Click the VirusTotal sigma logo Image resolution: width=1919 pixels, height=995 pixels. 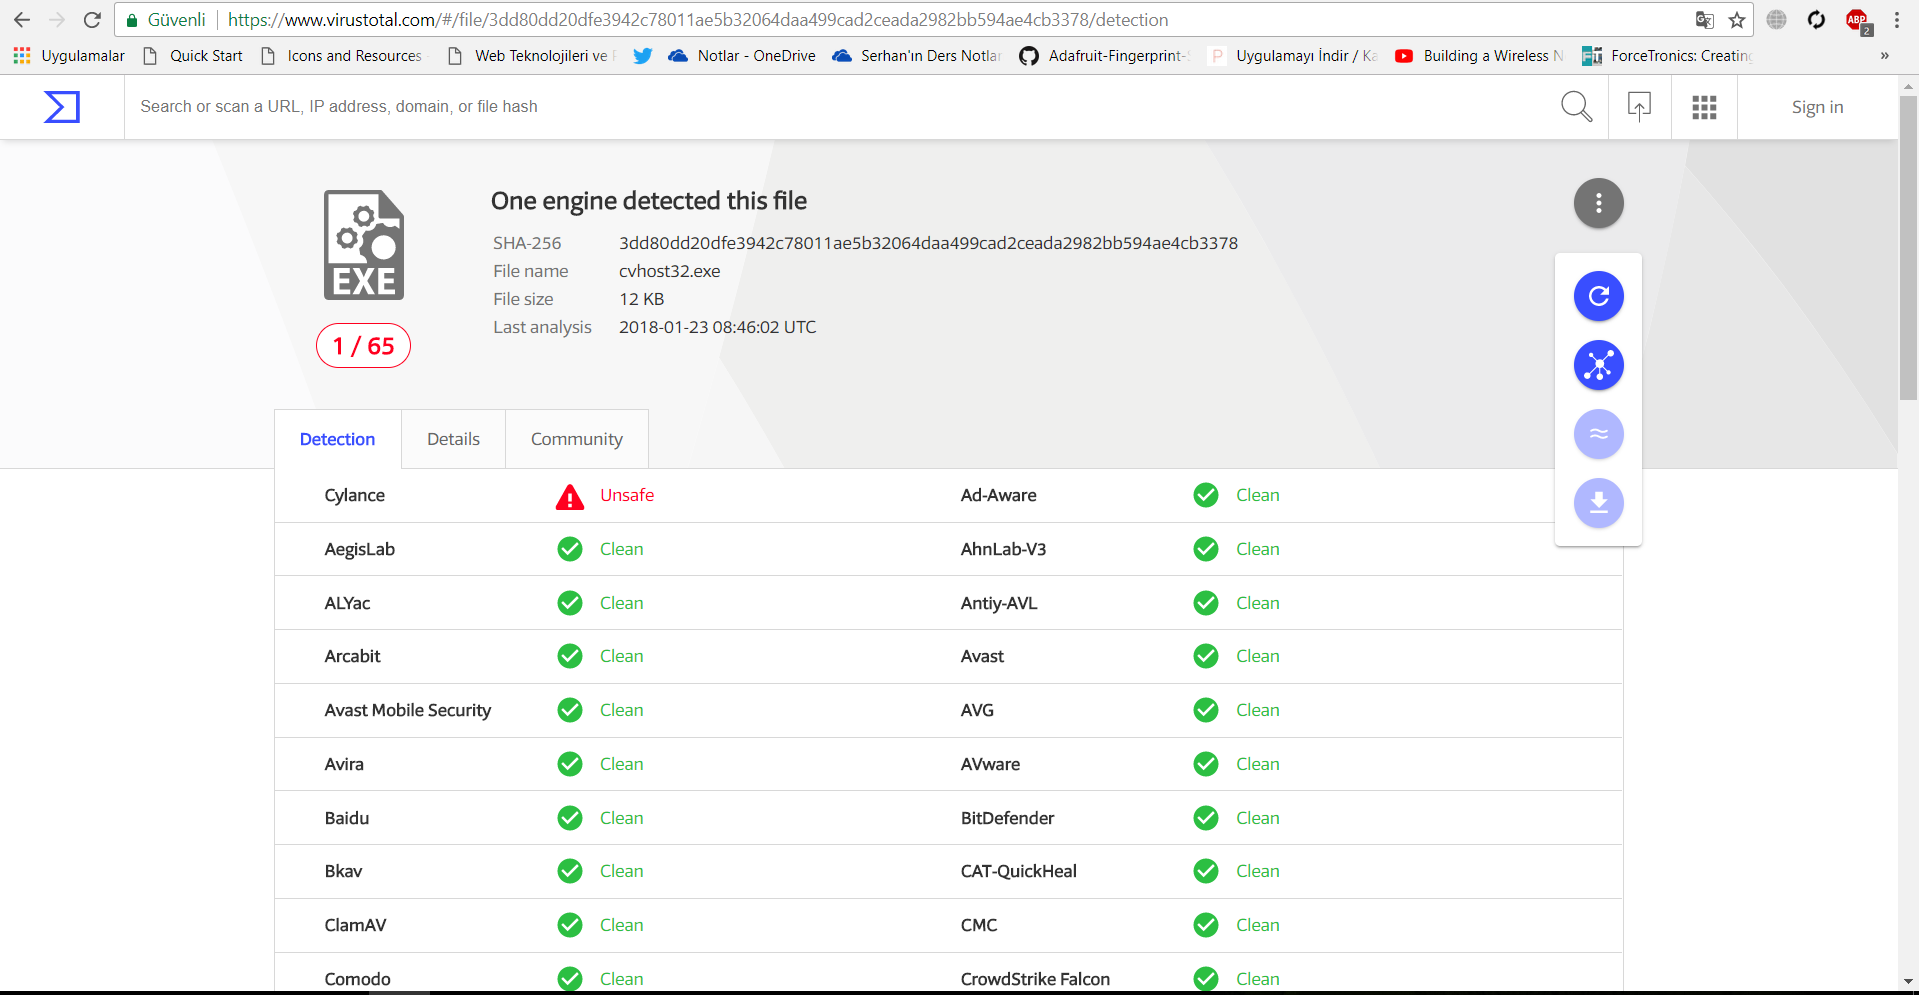click(x=62, y=107)
